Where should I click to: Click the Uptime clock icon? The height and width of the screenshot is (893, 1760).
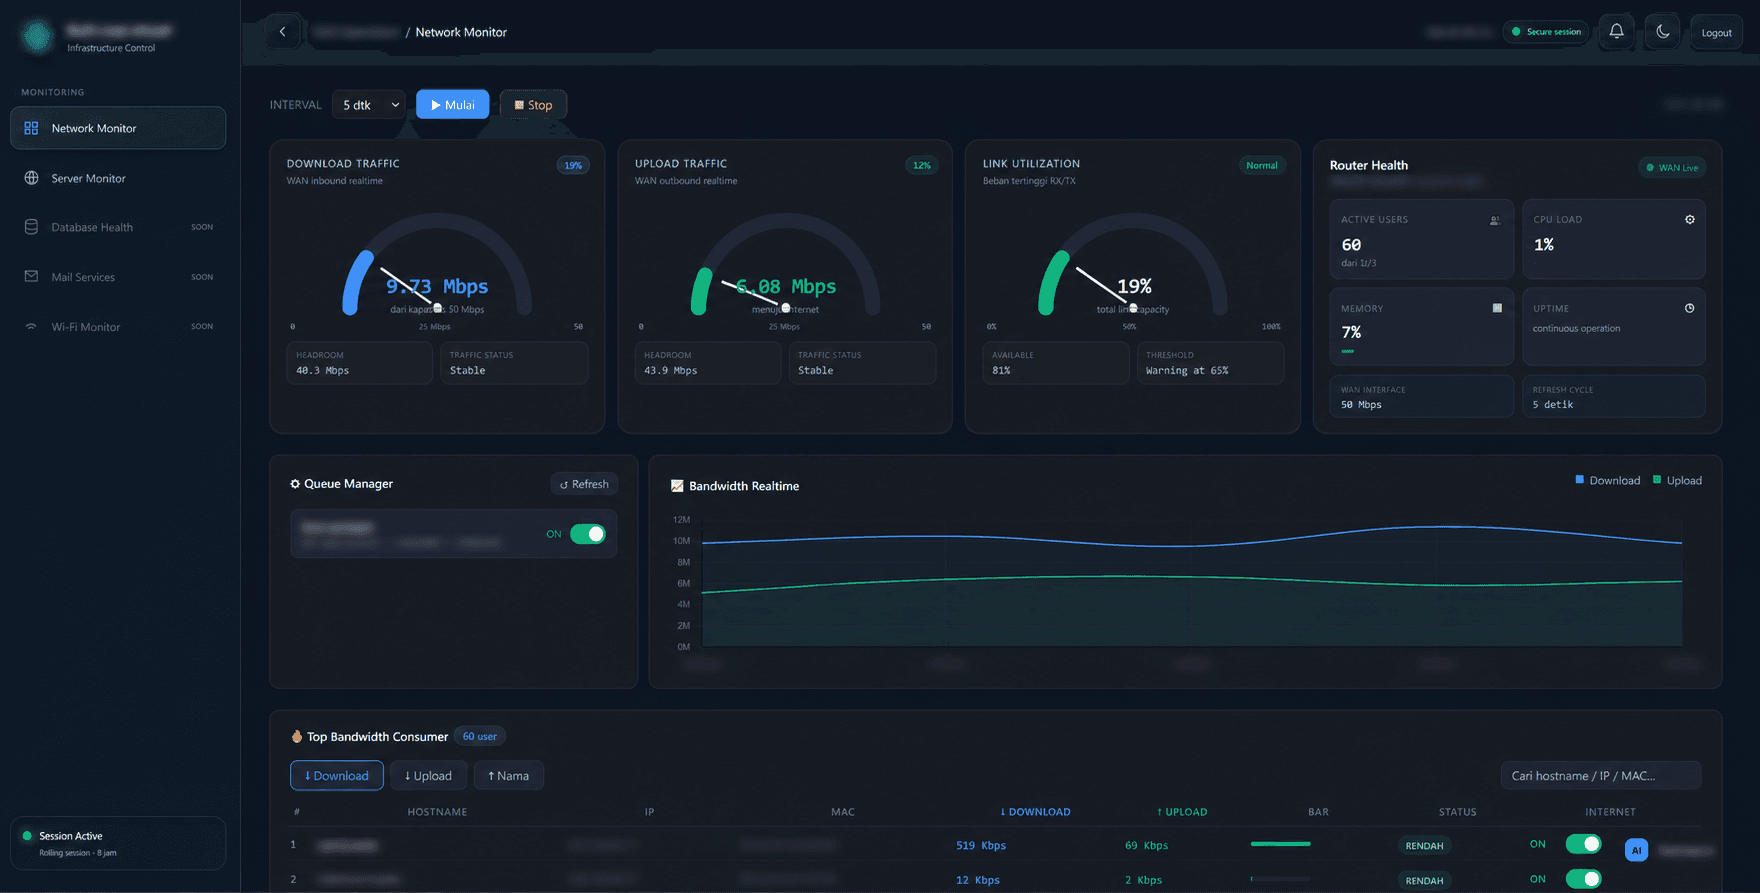[x=1690, y=308]
